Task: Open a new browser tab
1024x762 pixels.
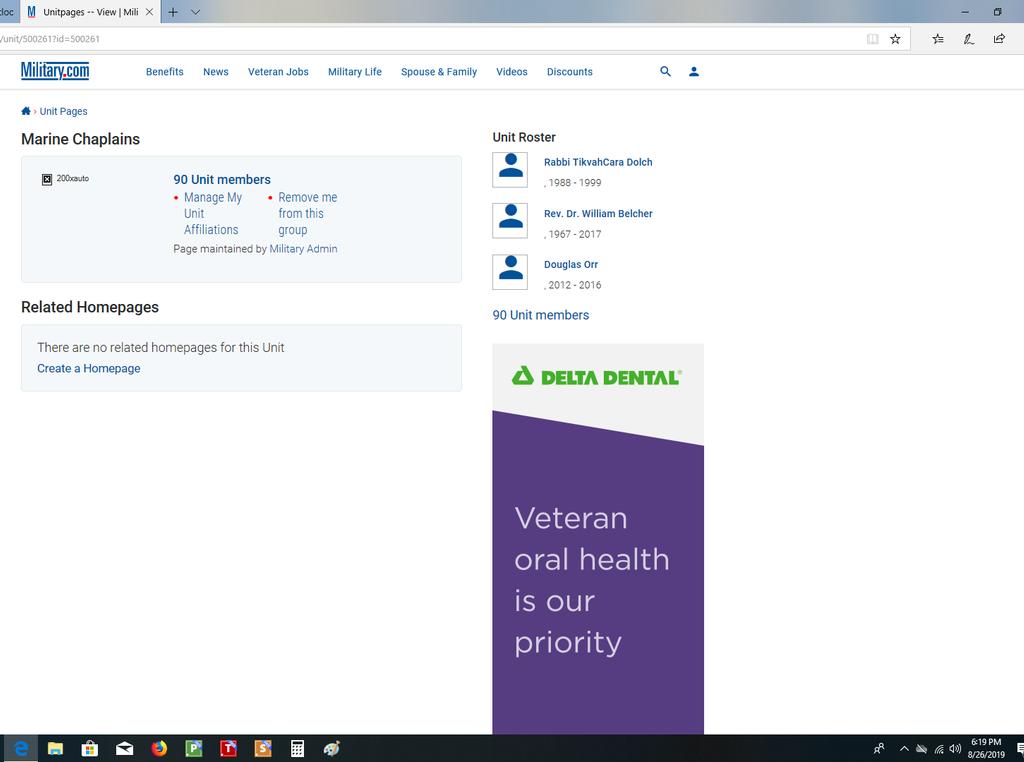Action: tap(173, 12)
